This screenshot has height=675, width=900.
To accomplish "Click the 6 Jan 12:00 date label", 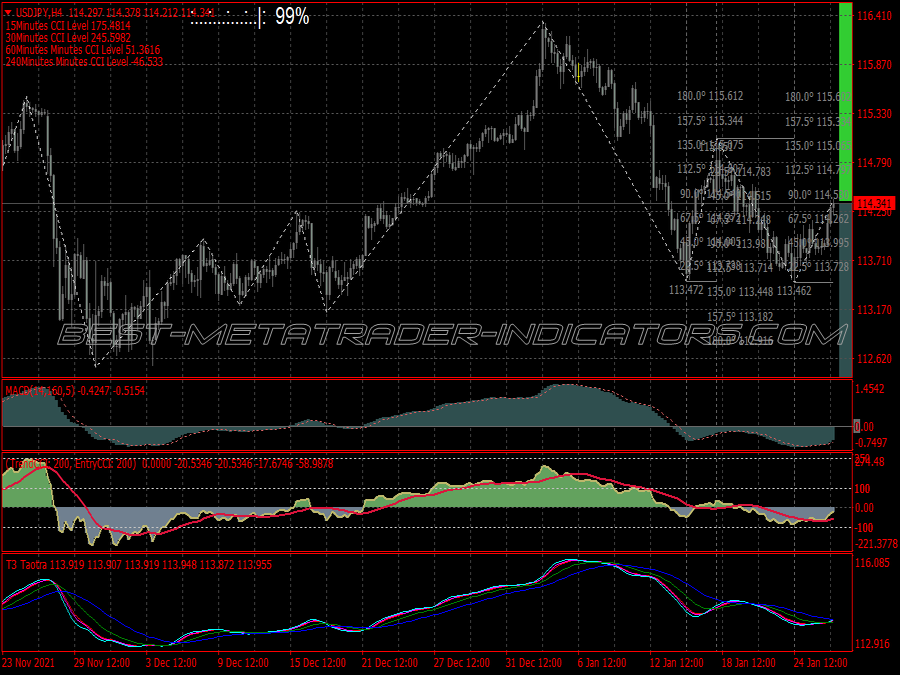I will pyautogui.click(x=603, y=662).
